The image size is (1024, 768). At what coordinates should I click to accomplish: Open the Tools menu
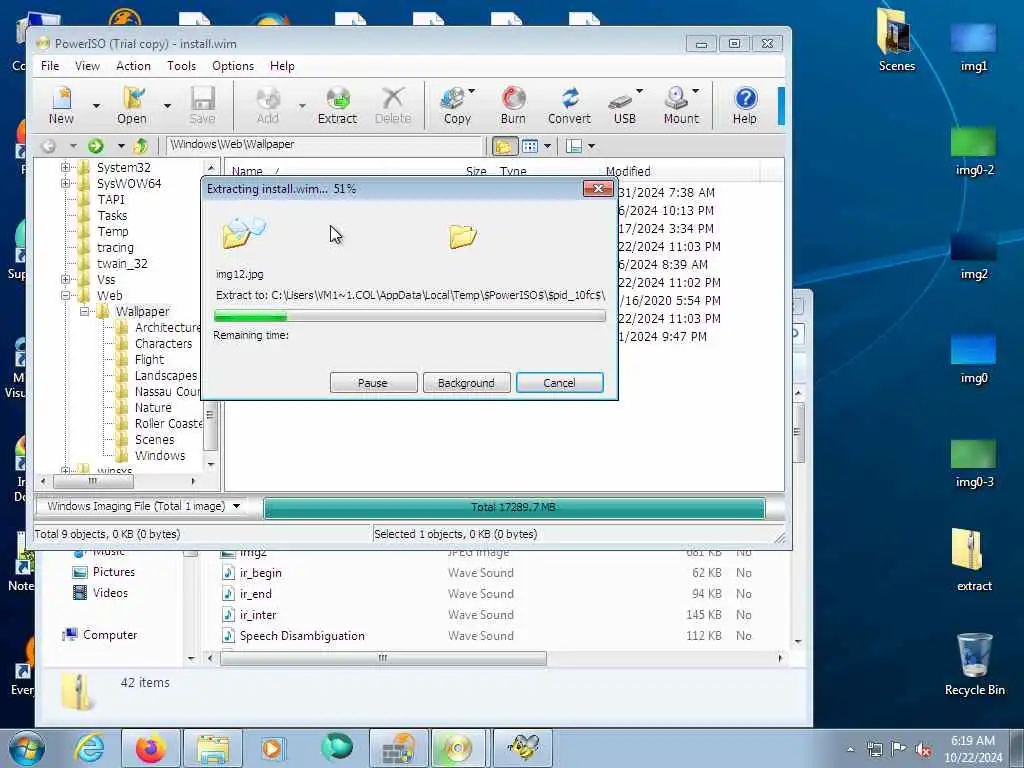pyautogui.click(x=181, y=66)
